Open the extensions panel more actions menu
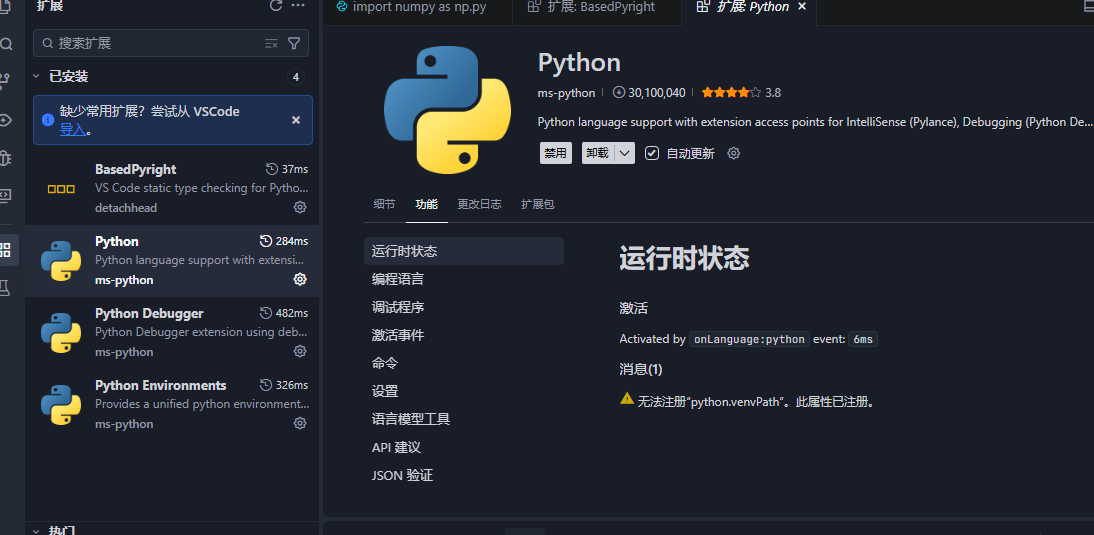1094x535 pixels. click(x=298, y=6)
